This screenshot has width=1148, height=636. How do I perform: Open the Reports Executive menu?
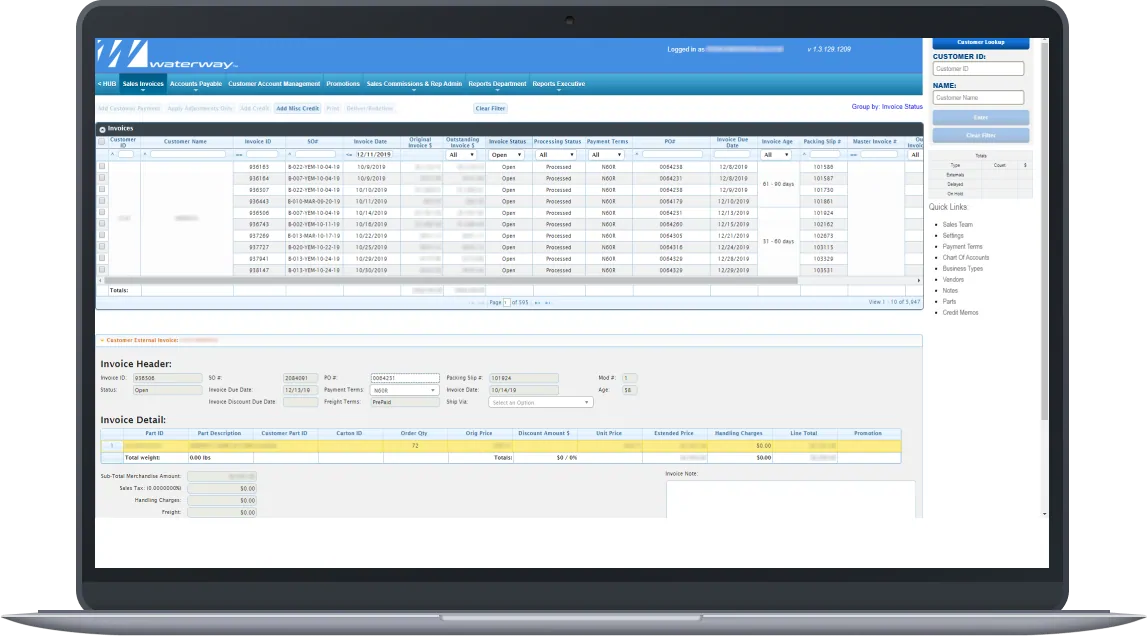coord(559,84)
